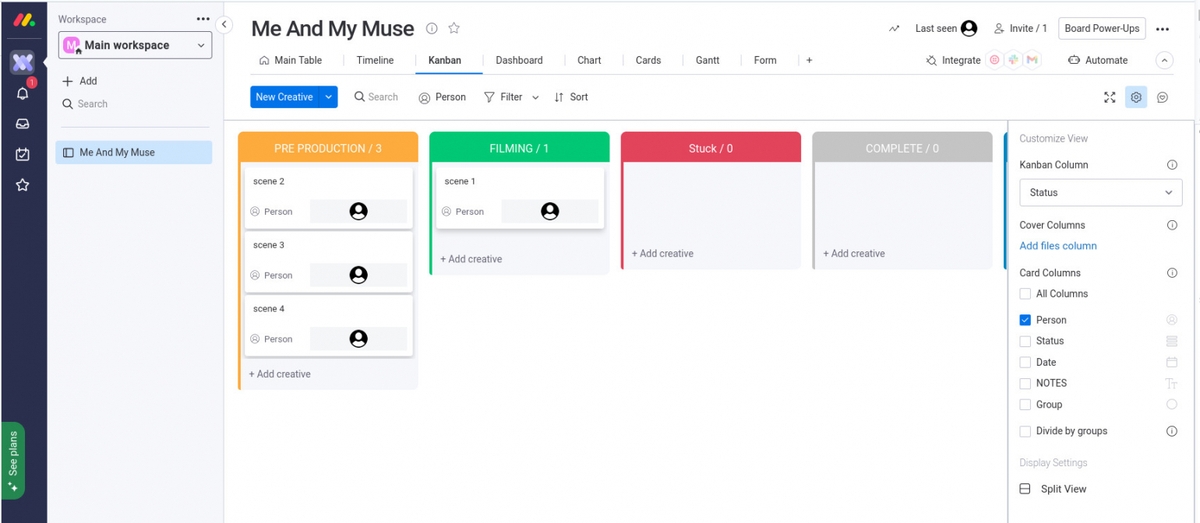
Task: Click the Board Power-Ups button
Action: [x=1101, y=28]
